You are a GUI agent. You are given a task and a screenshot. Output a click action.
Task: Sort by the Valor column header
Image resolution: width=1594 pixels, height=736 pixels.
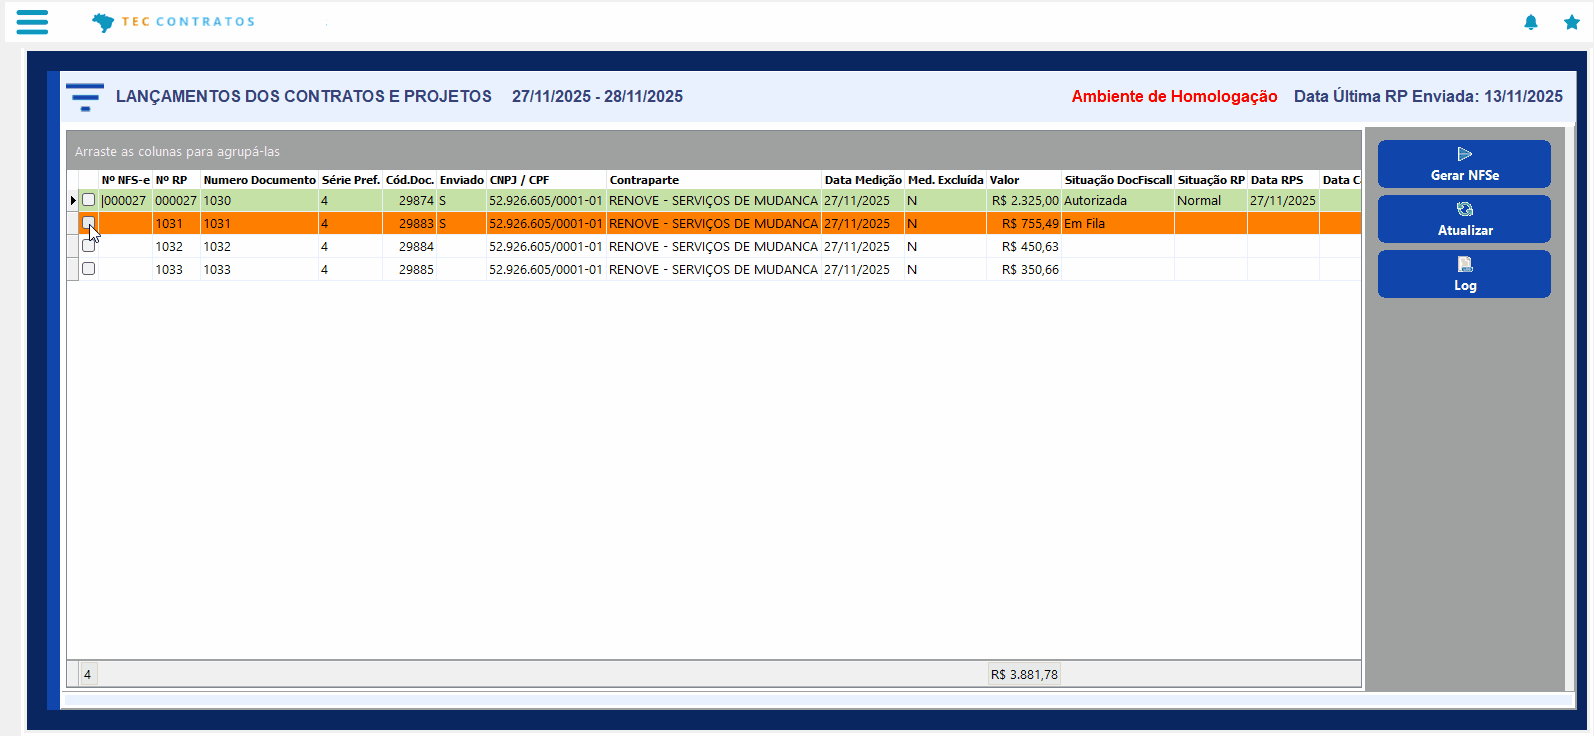pyautogui.click(x=1024, y=180)
